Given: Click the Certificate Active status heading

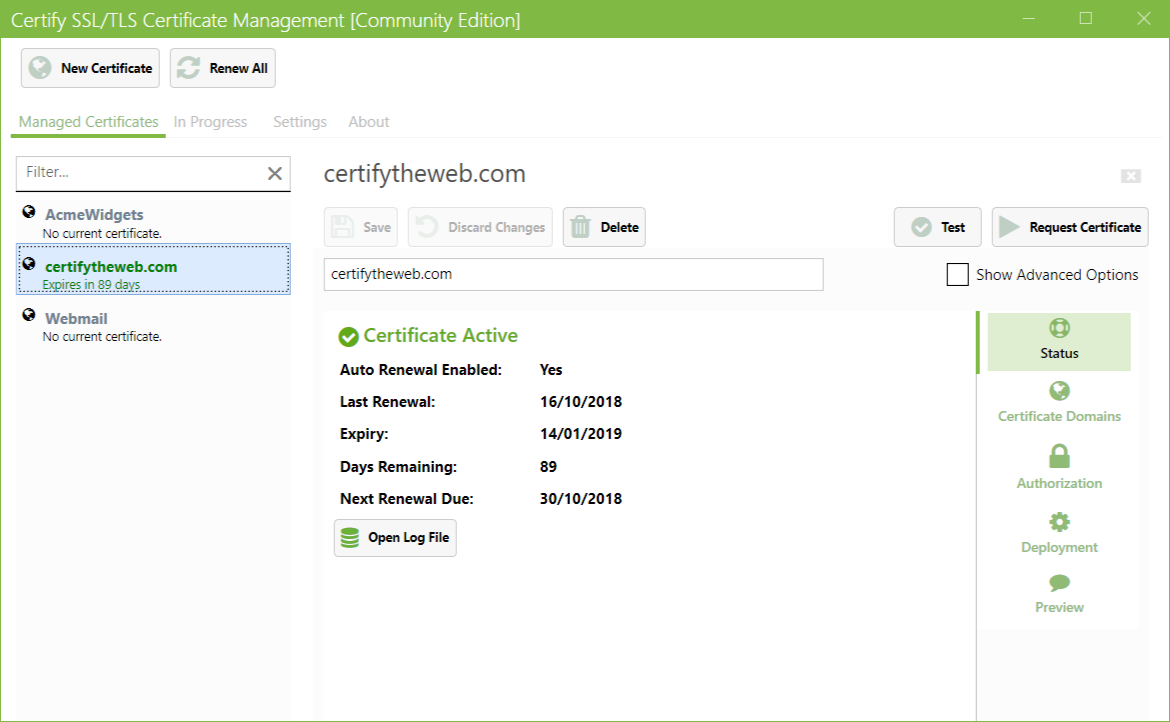Looking at the screenshot, I should tap(440, 336).
